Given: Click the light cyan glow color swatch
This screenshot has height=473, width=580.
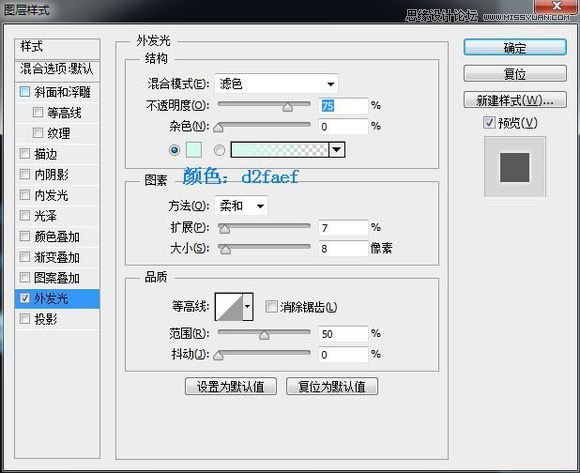Looking at the screenshot, I should [193, 150].
